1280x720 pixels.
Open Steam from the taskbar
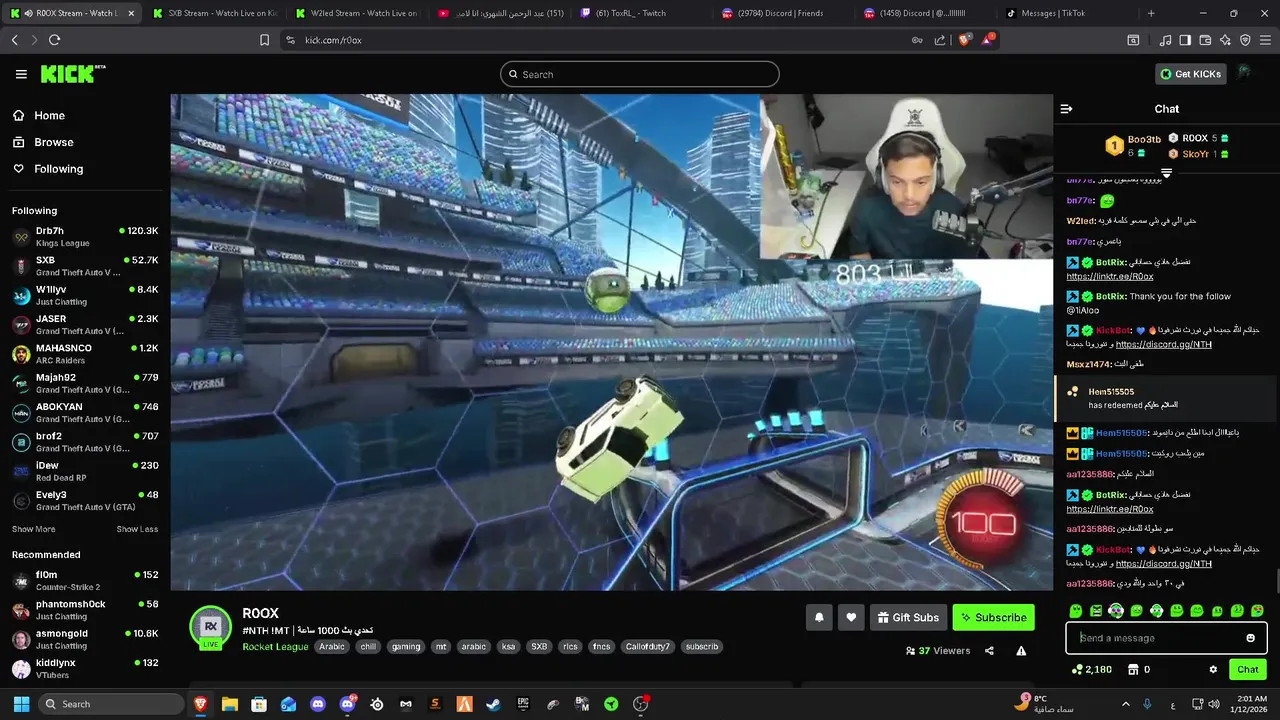493,704
